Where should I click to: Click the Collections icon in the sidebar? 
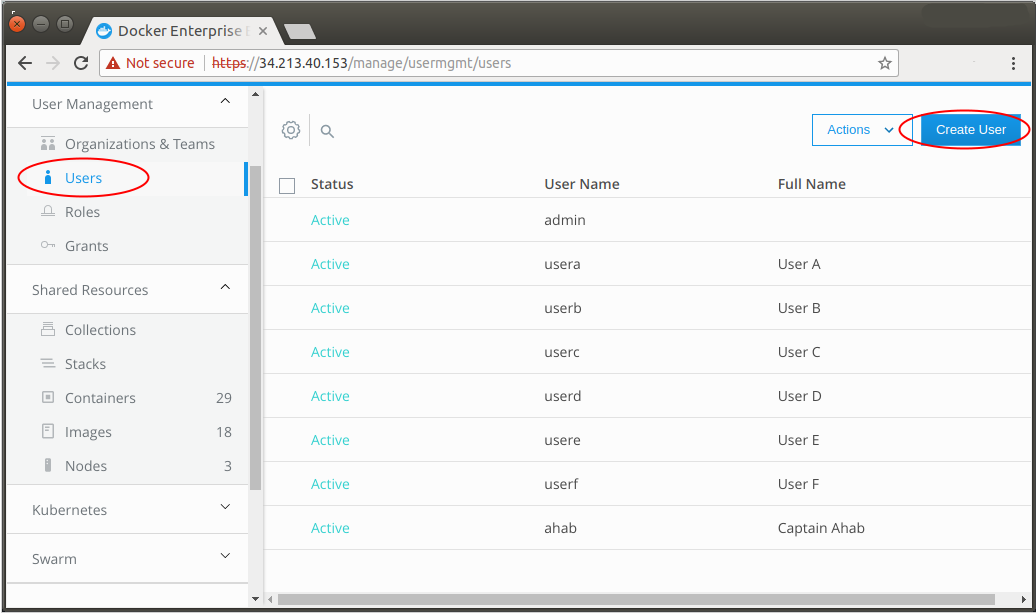pyautogui.click(x=47, y=330)
